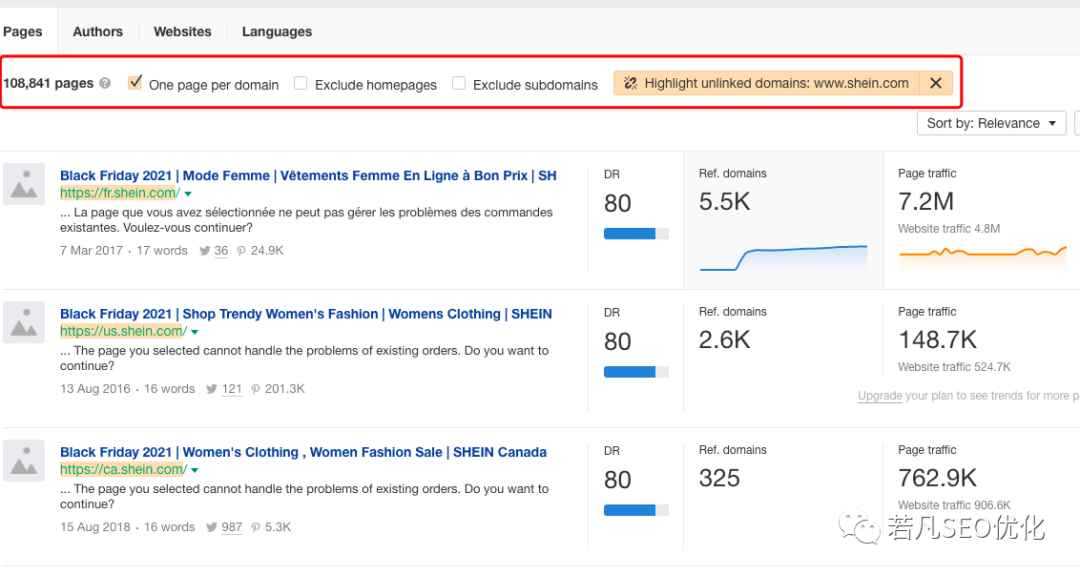This screenshot has height=575, width=1080.
Task: Expand the arrow next to https://fr.shein.com/
Action: coord(188,194)
